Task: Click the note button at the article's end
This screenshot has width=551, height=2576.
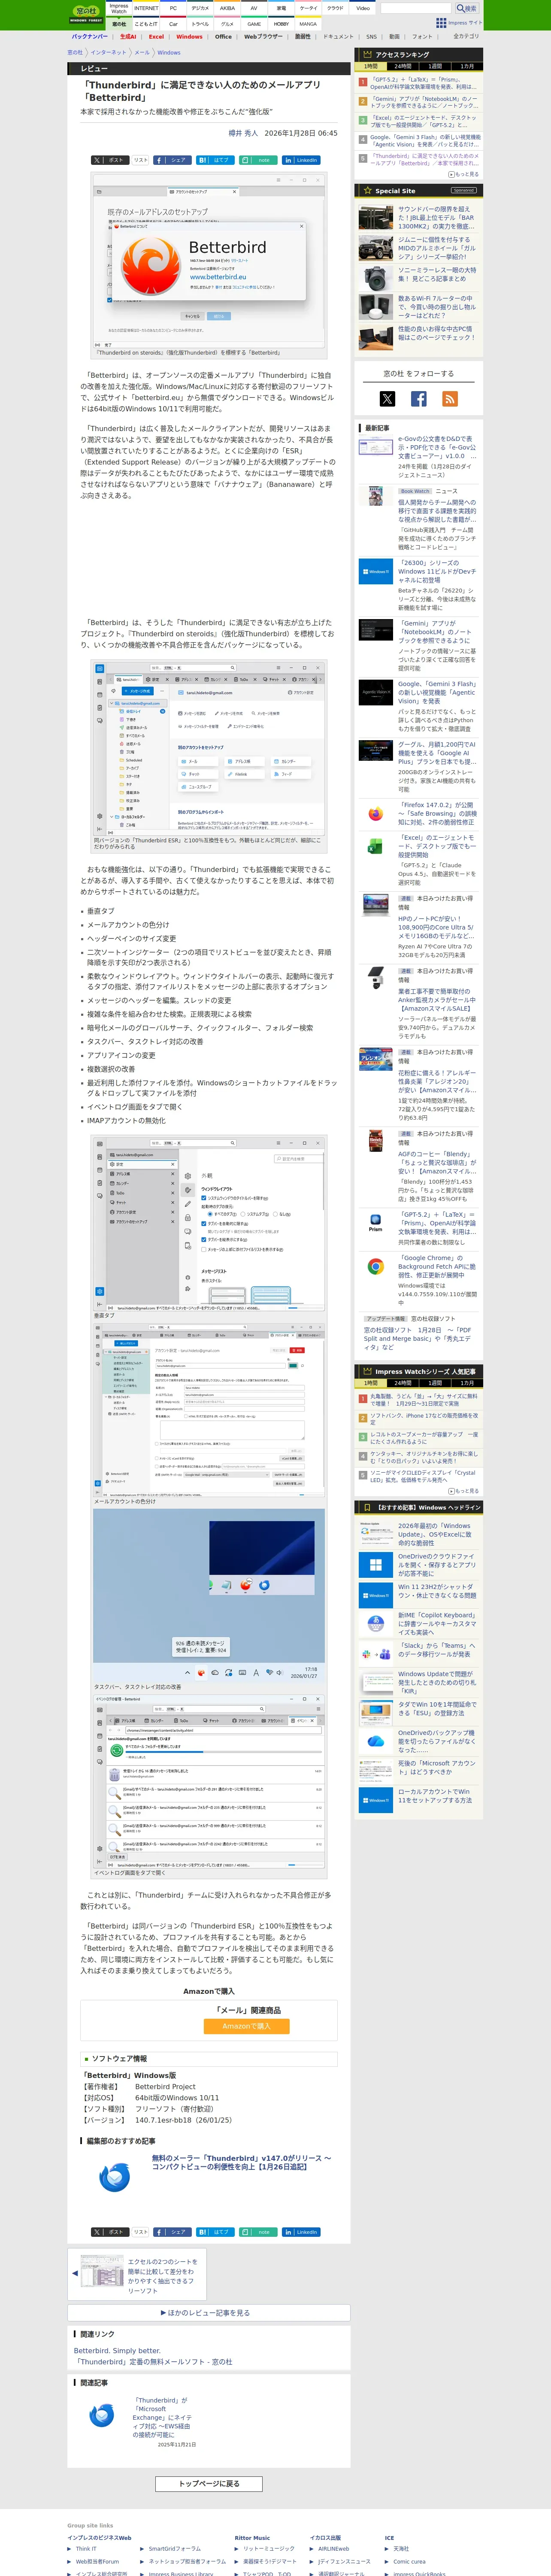Action: [x=258, y=2232]
